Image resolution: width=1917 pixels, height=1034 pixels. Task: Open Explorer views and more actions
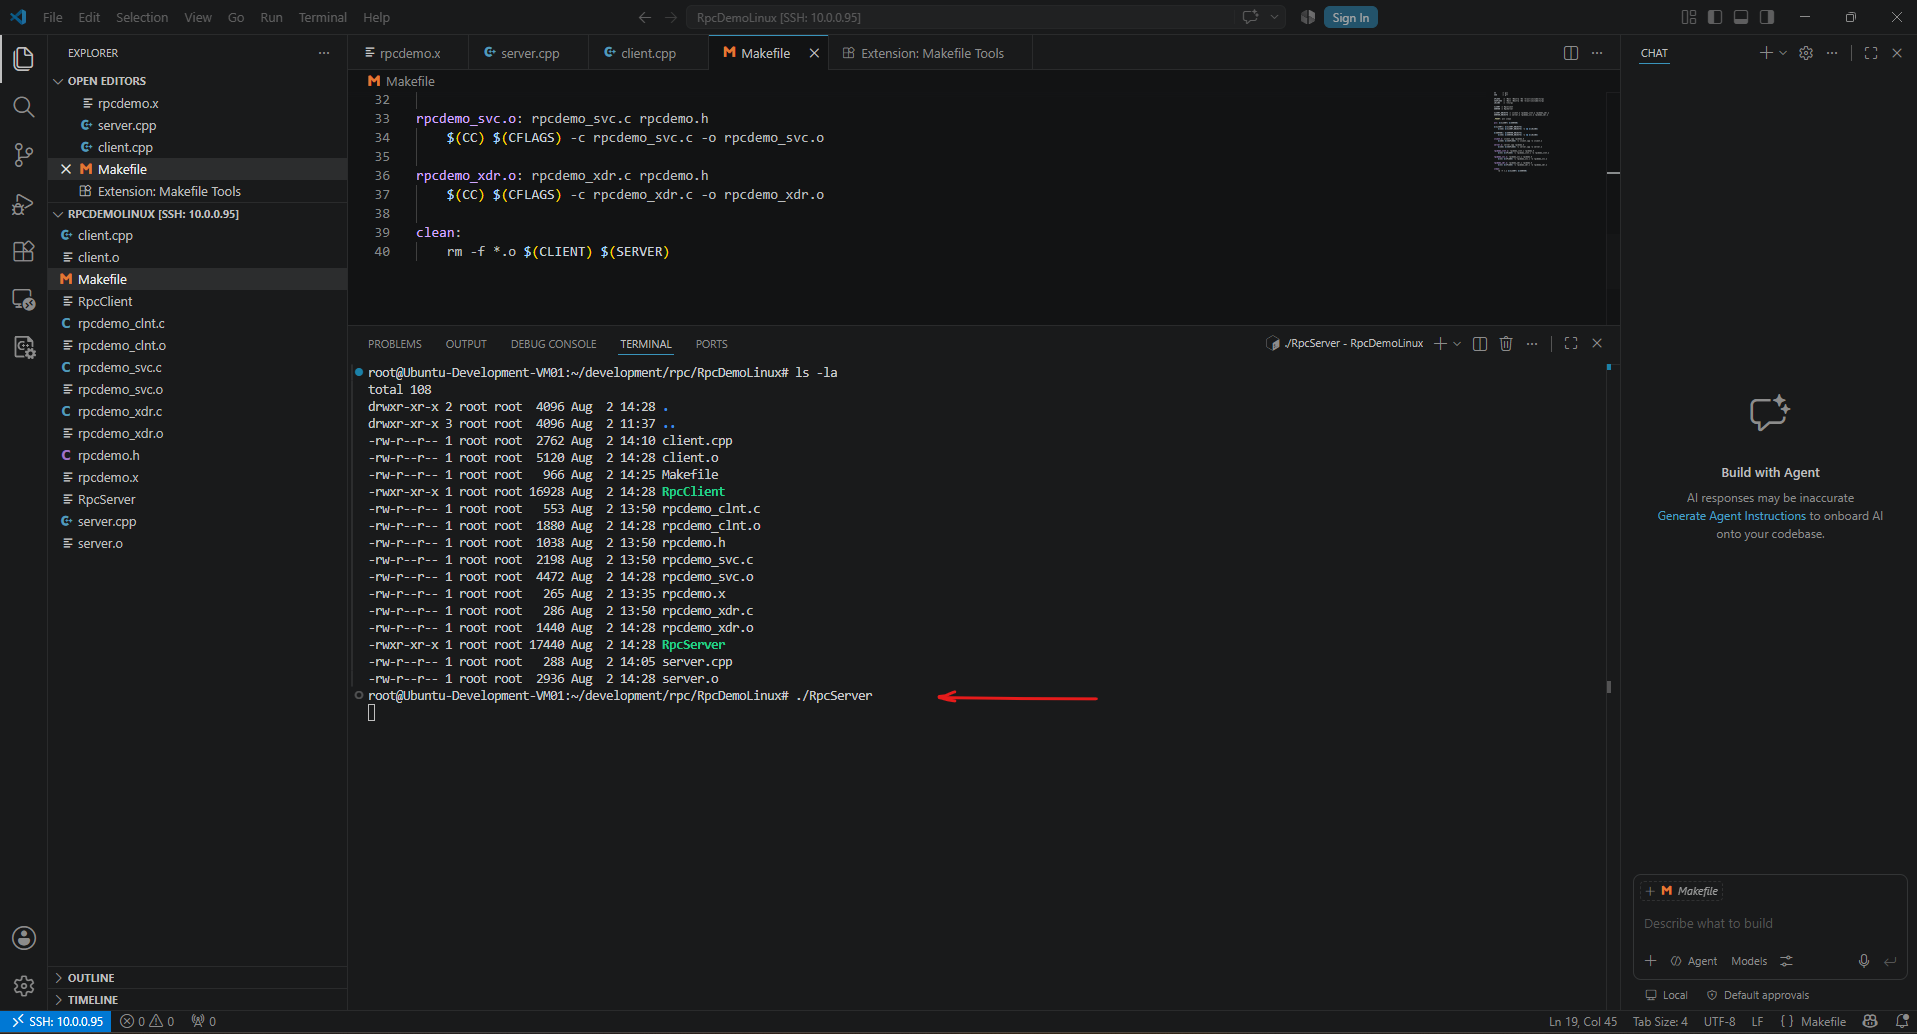click(324, 53)
